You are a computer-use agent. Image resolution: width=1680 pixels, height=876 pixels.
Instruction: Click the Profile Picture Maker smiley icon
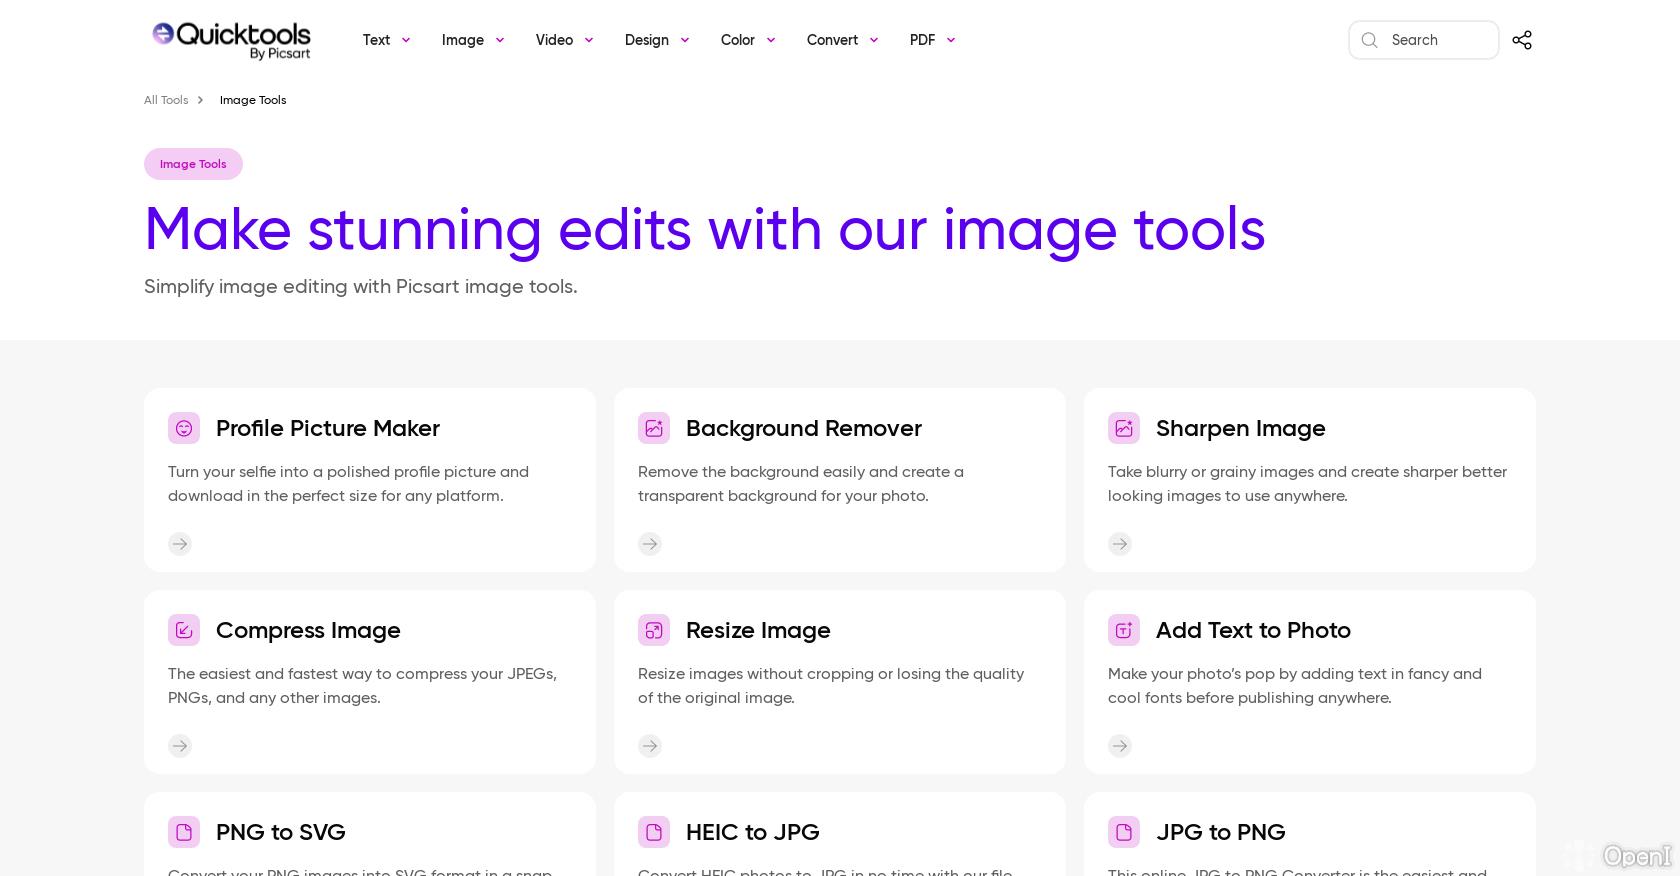pos(184,428)
